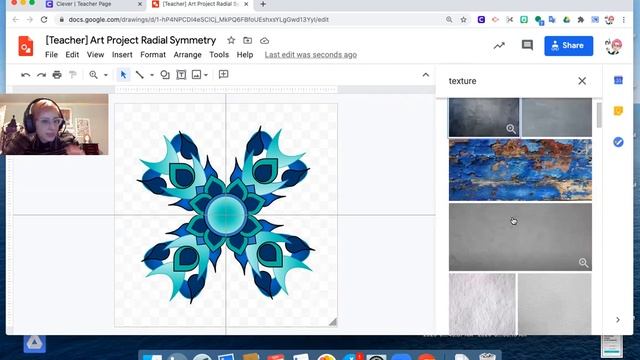Check the cloud document status icon
640x360 pixels.
click(264, 40)
